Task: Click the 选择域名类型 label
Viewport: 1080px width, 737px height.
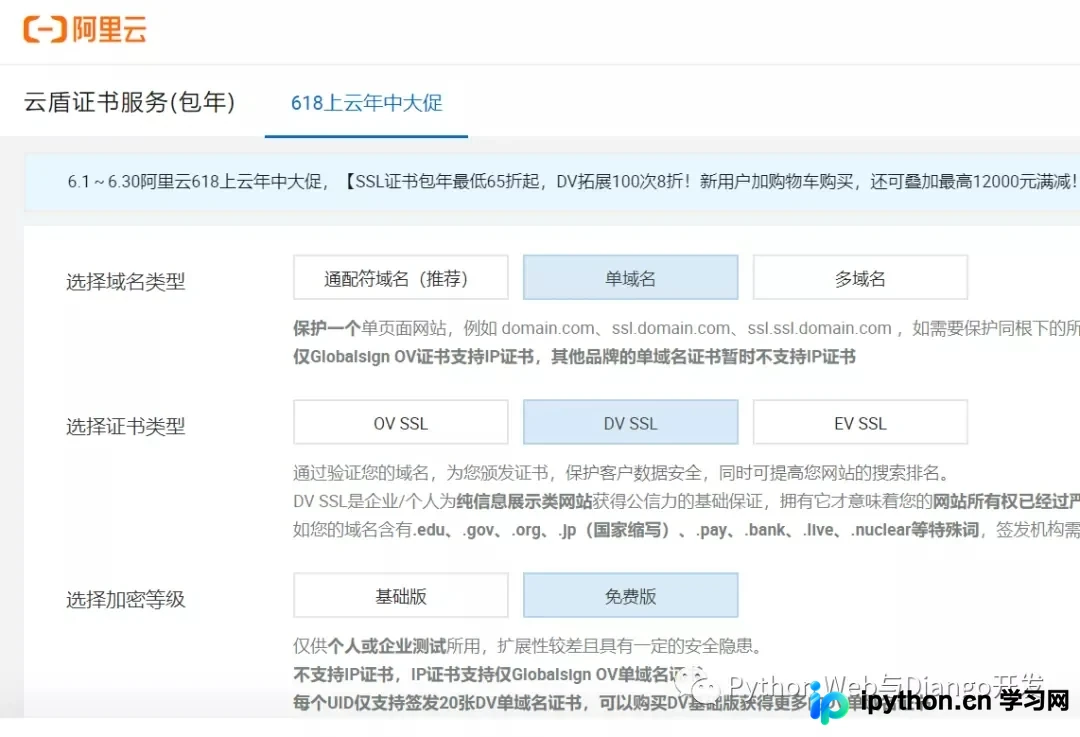Action: [x=125, y=281]
